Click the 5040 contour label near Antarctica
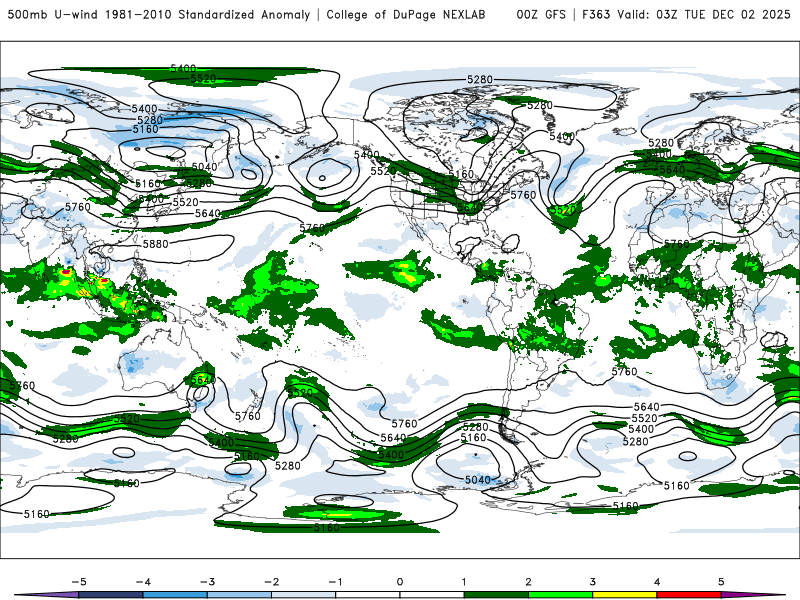Screen dimensions: 800x600 (x=478, y=480)
